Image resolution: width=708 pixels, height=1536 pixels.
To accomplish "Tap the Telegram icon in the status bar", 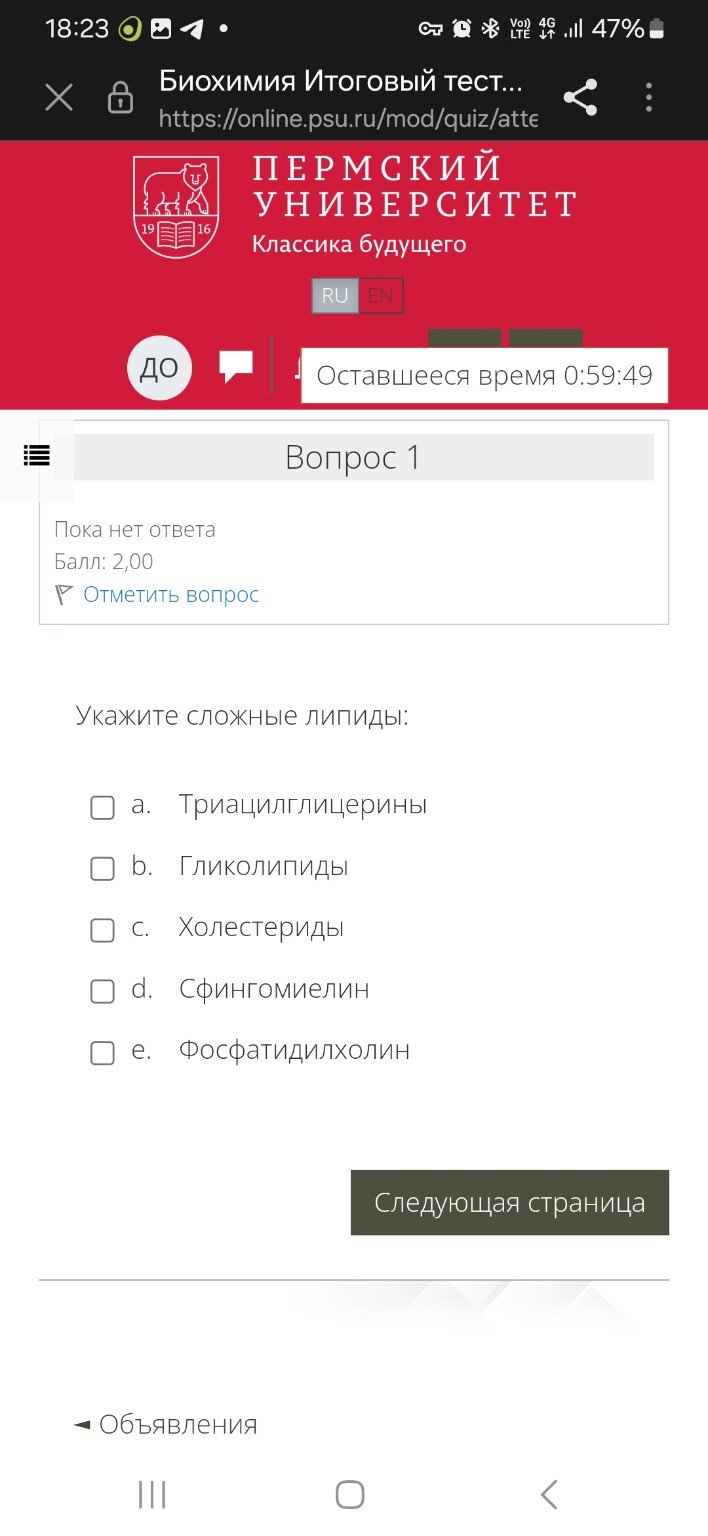I will click(191, 29).
